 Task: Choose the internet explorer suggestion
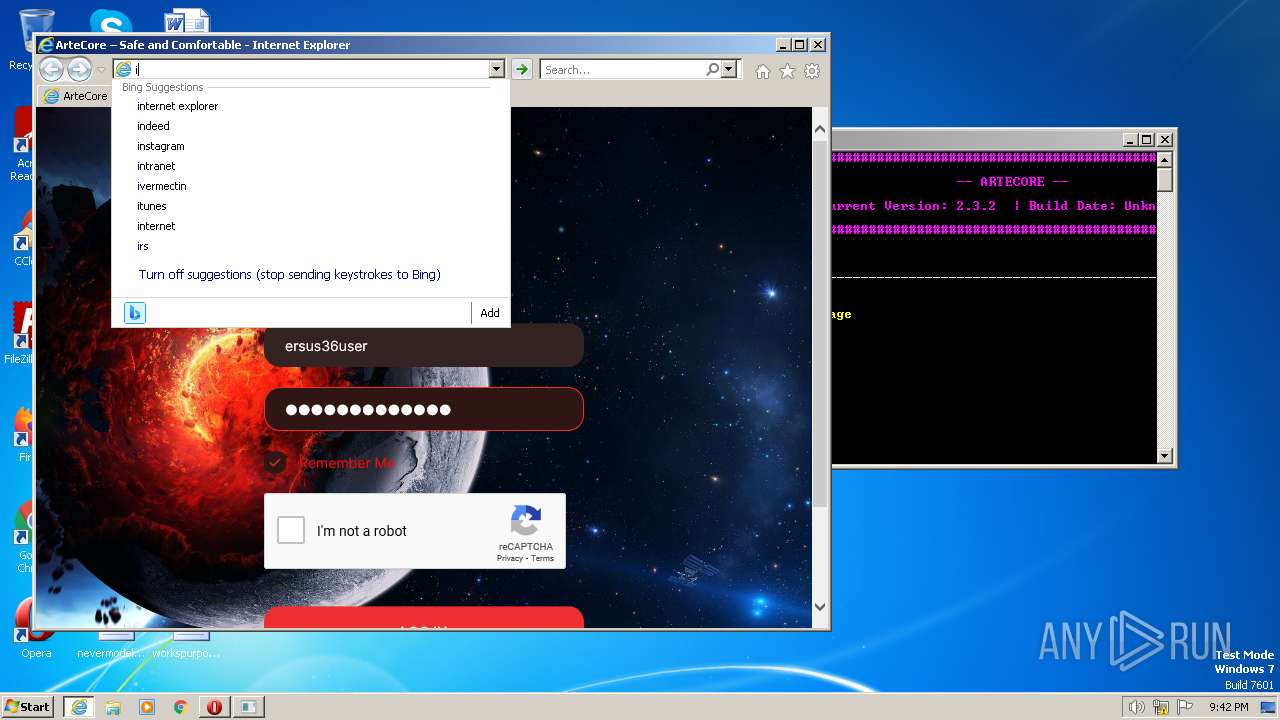click(311, 106)
